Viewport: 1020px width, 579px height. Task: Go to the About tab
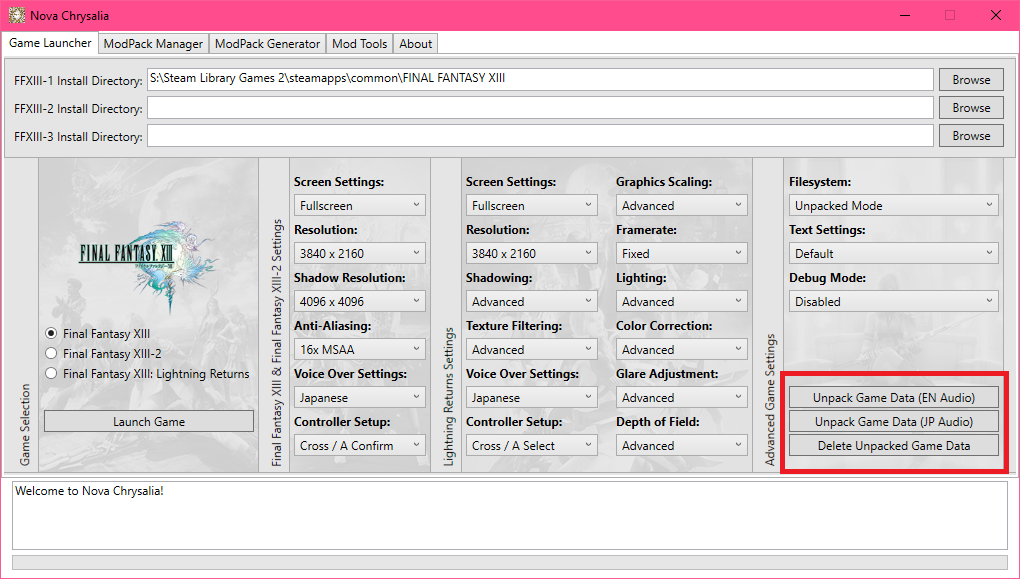click(416, 44)
